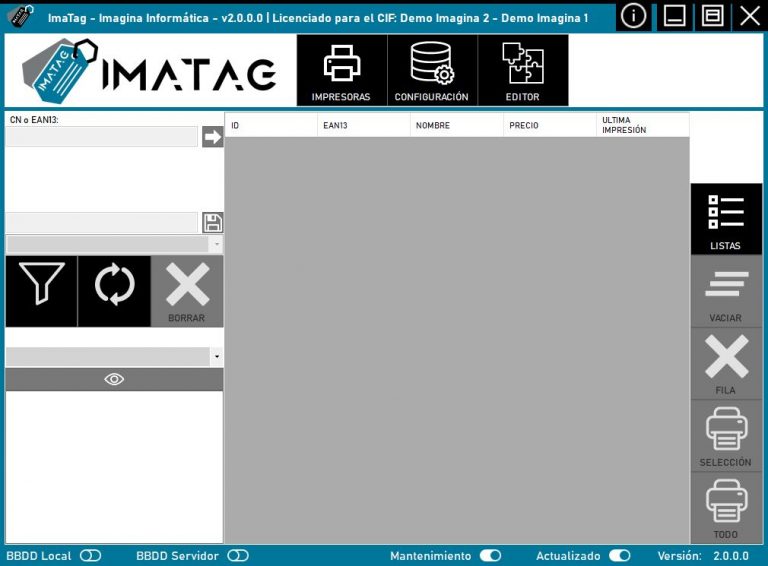Viewport: 768px width, 566px height.
Task: Sort by the ID column header
Action: [x=271, y=125]
